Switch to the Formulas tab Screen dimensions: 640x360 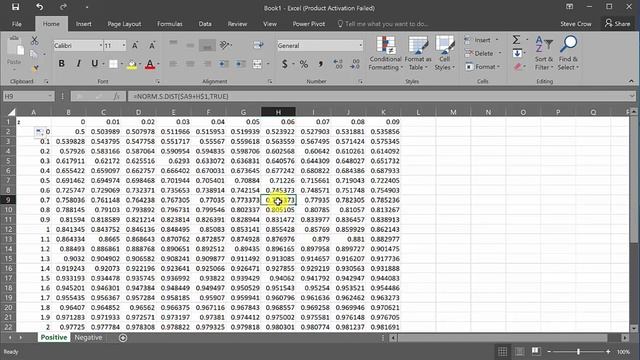170,24
